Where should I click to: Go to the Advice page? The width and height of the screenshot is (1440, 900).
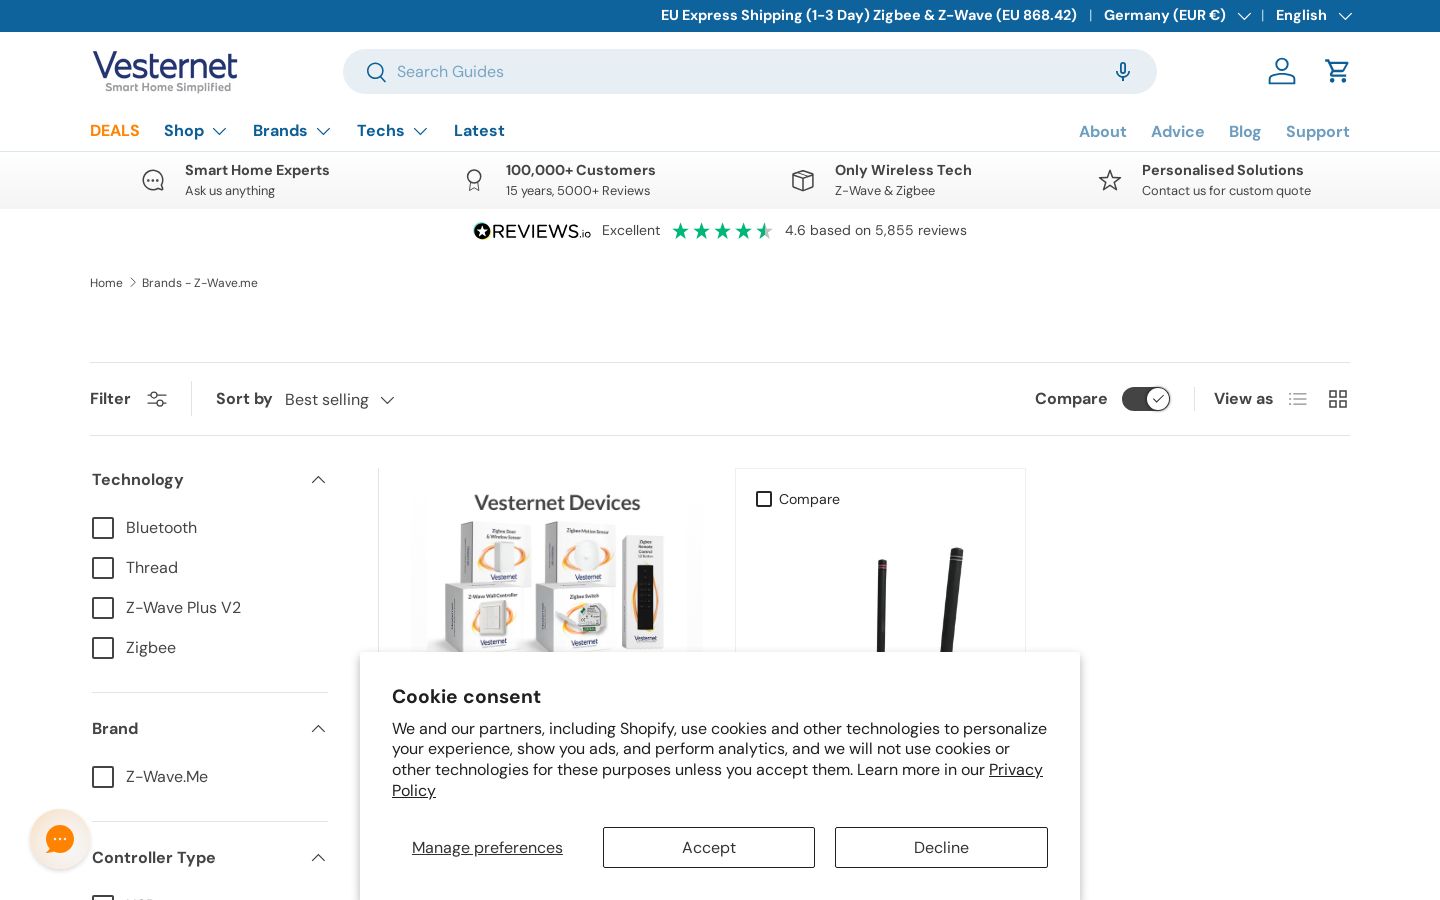1178,132
